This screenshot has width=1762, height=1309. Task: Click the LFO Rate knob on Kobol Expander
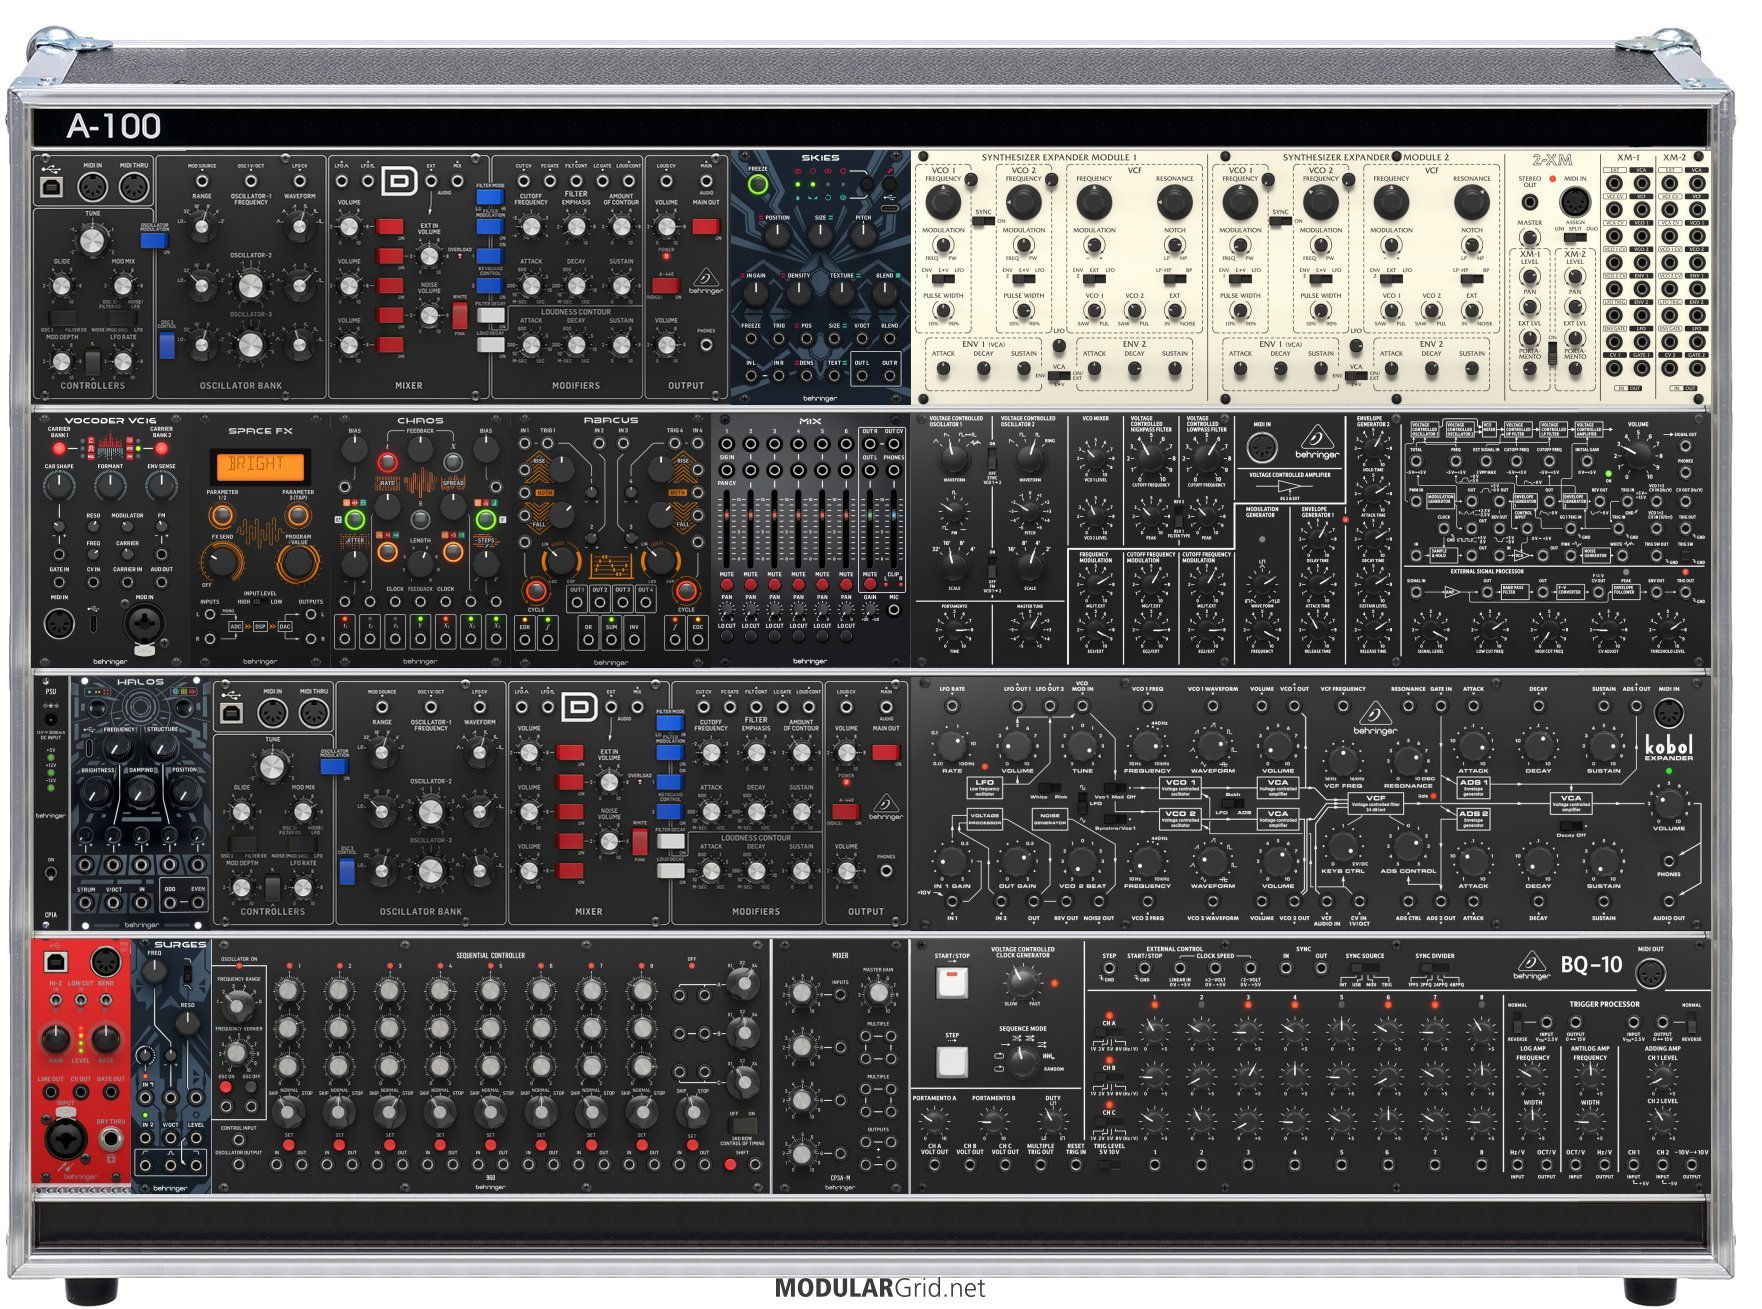(x=951, y=745)
